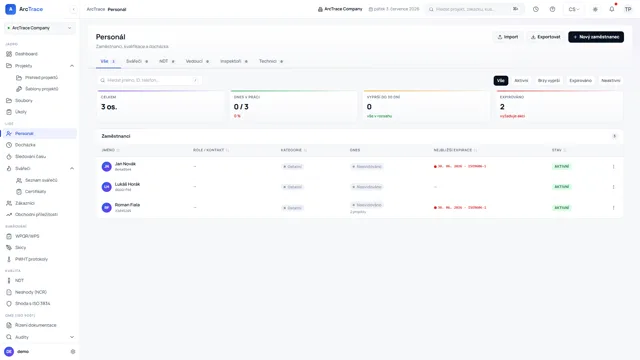This screenshot has height=360, width=640.
Task: Open the history clock icon in header
Action: (536, 9)
